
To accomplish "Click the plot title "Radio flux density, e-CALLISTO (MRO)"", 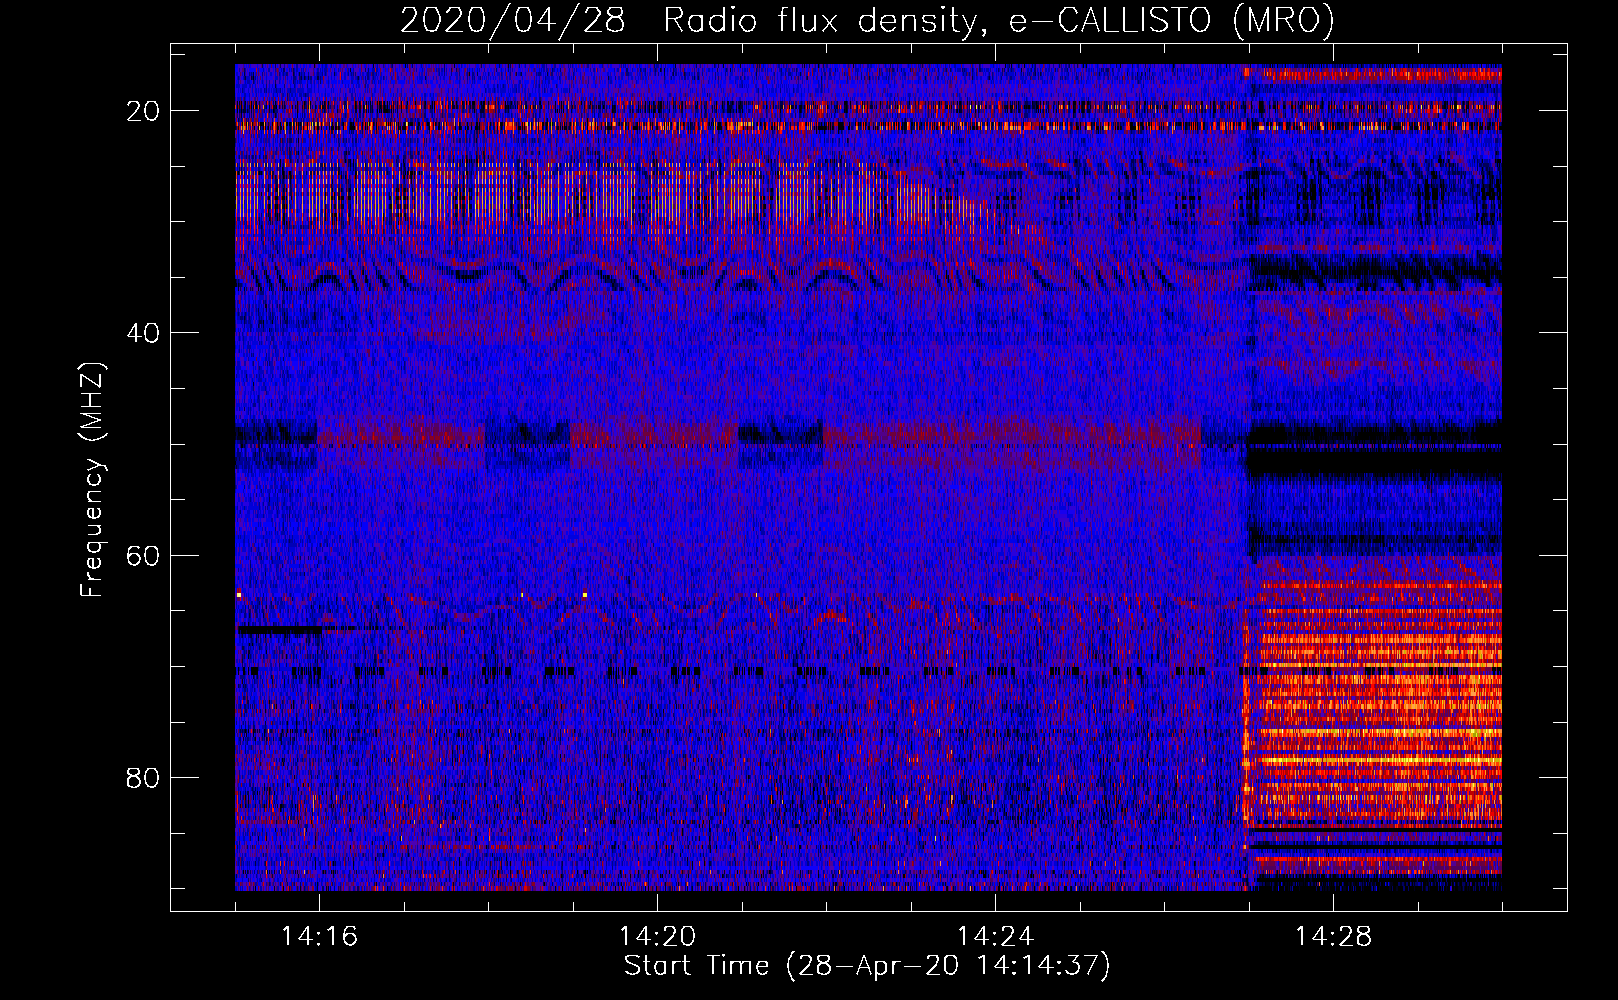I will 999,21.
